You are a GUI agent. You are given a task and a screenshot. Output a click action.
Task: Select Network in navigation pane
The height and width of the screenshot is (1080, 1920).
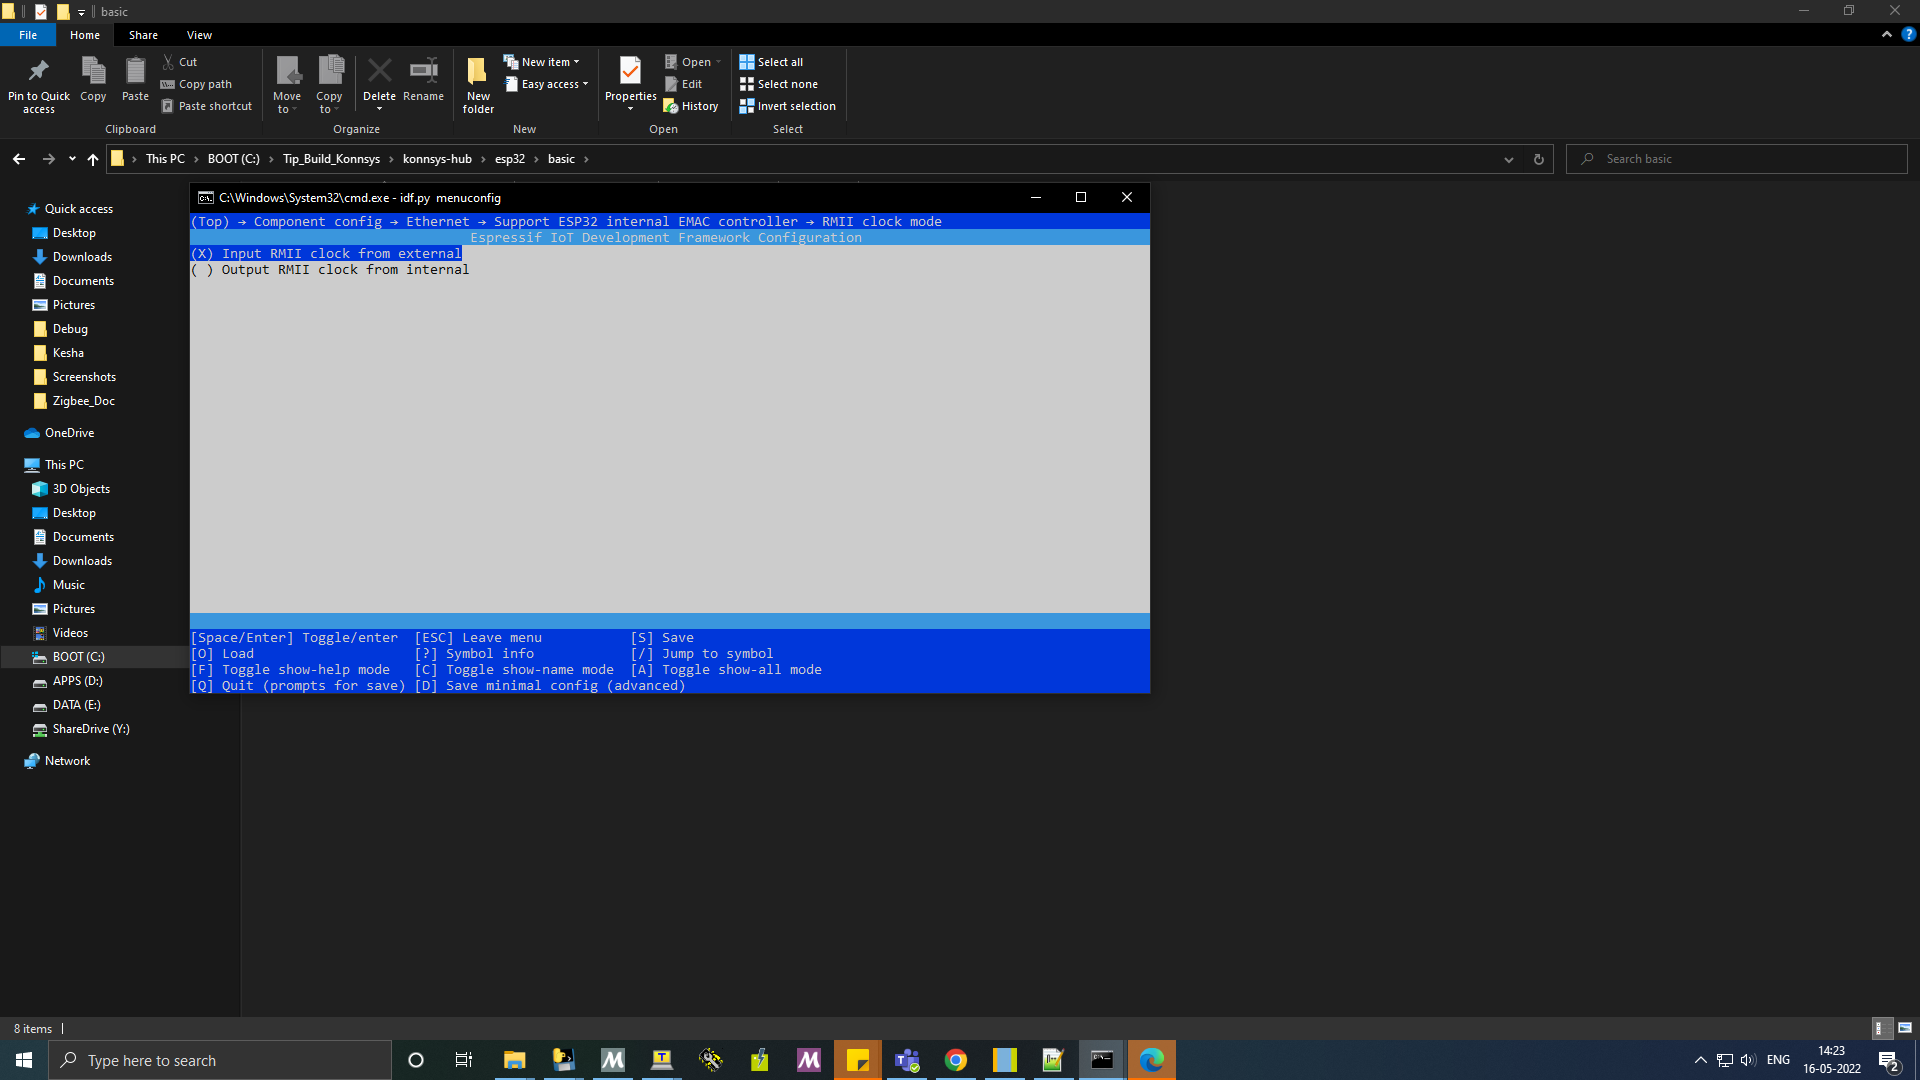(x=67, y=761)
